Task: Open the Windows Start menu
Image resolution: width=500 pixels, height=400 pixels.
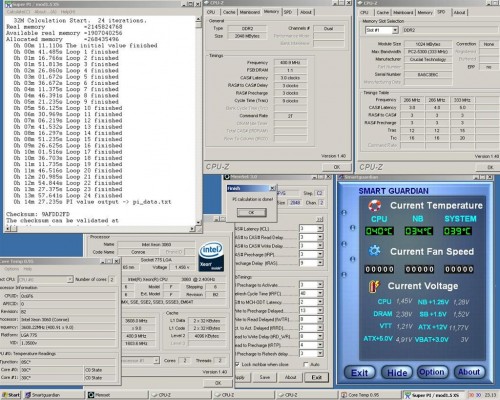Action: (x=10, y=395)
